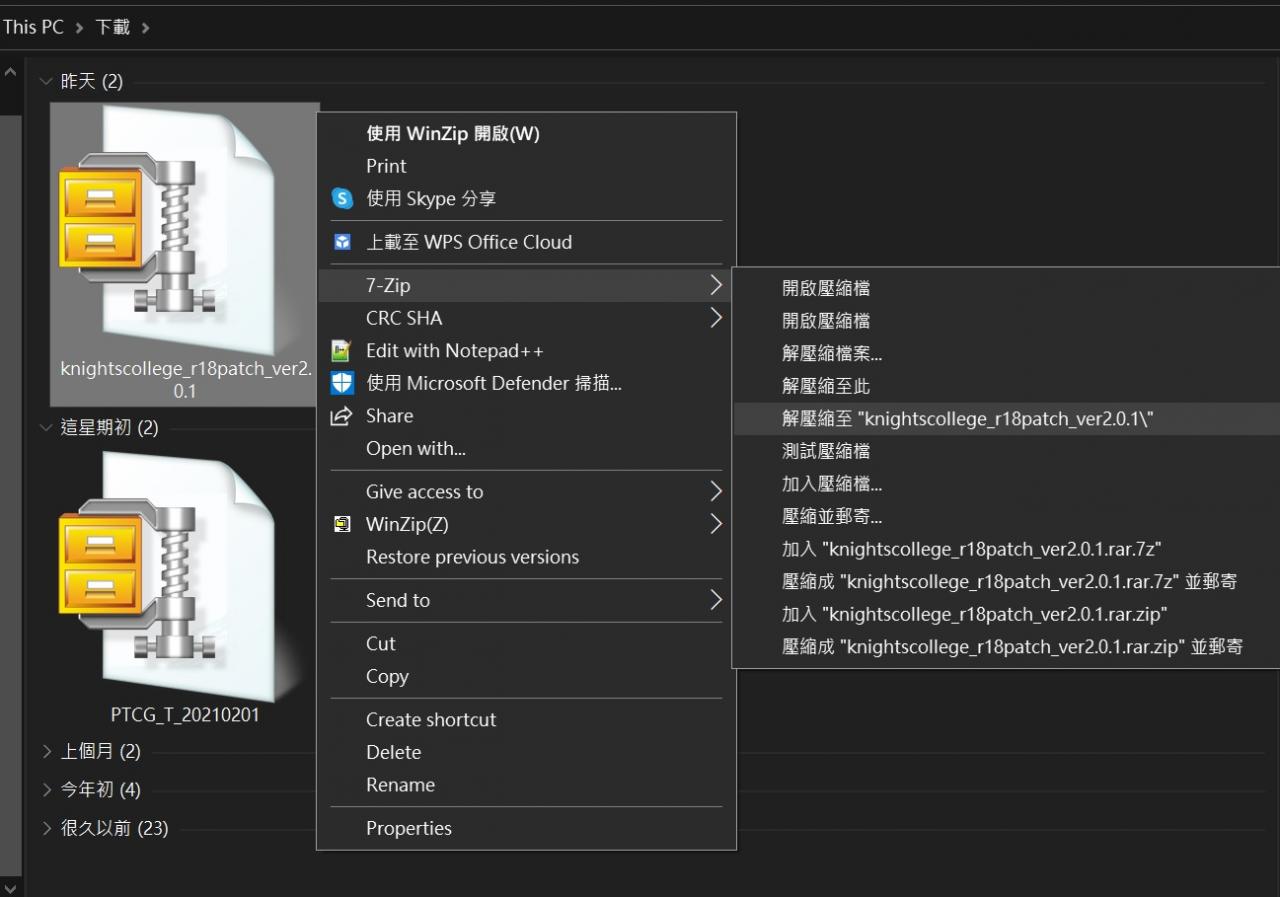Click the Skype icon in context menu
This screenshot has height=897, width=1280.
pyautogui.click(x=343, y=199)
